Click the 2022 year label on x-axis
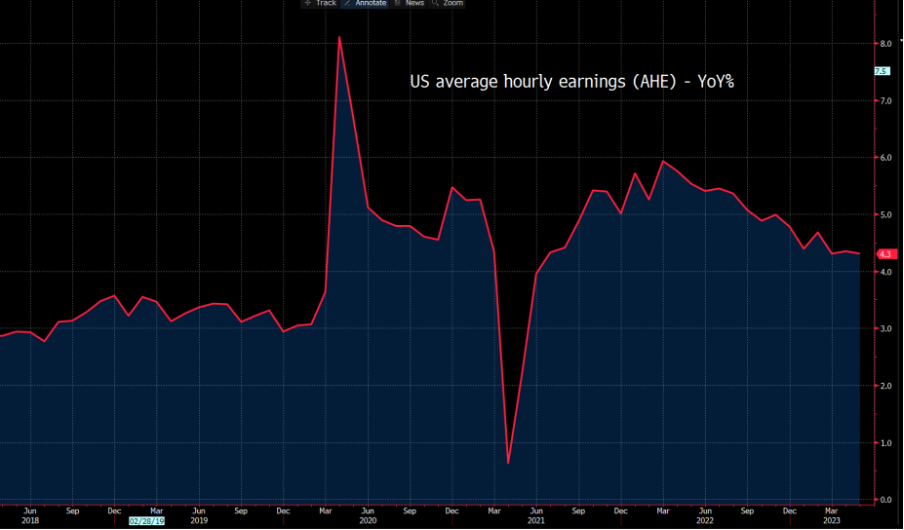The width and height of the screenshot is (904, 530). coord(705,521)
